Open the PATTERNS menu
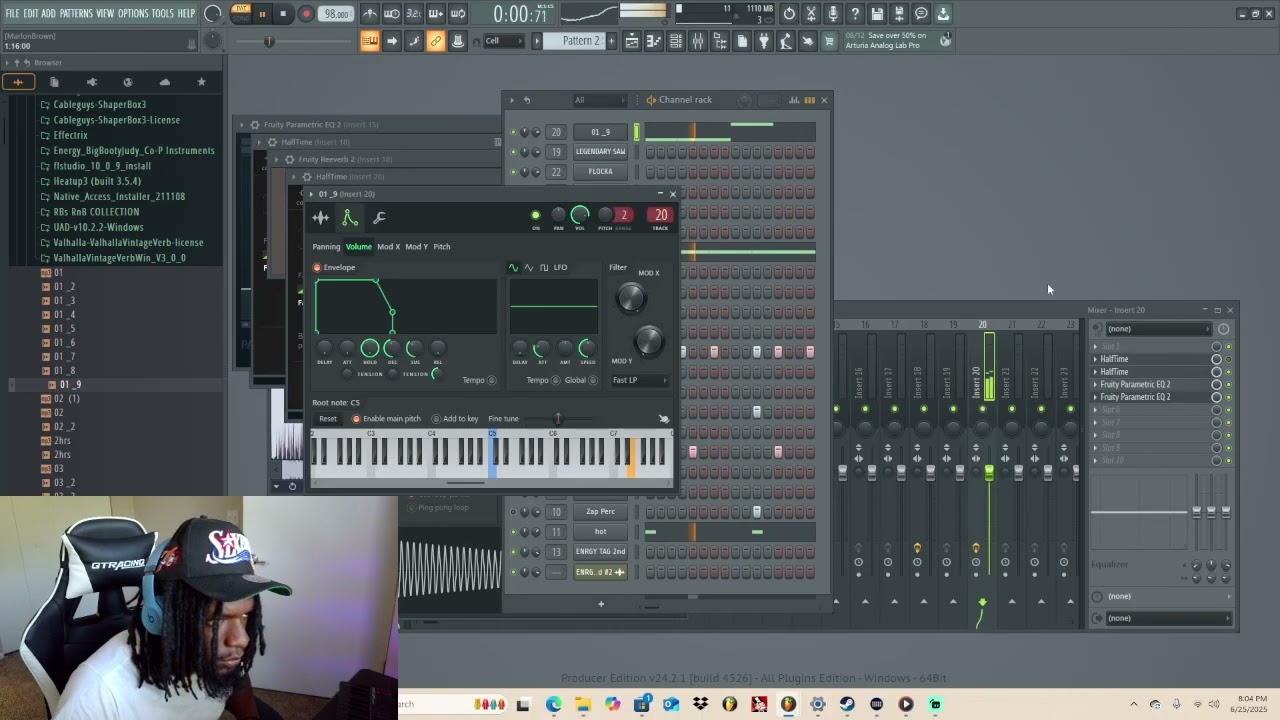 pyautogui.click(x=76, y=14)
